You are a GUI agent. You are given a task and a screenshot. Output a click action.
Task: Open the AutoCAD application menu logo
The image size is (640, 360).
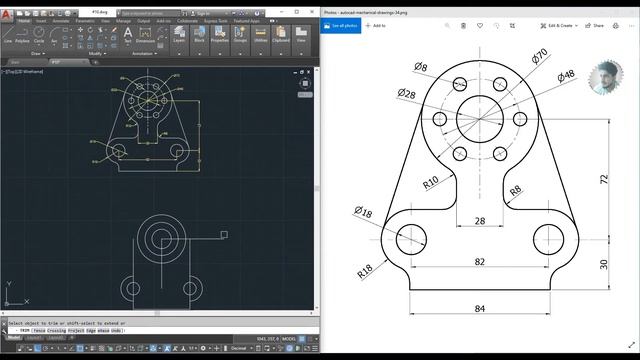6,15
